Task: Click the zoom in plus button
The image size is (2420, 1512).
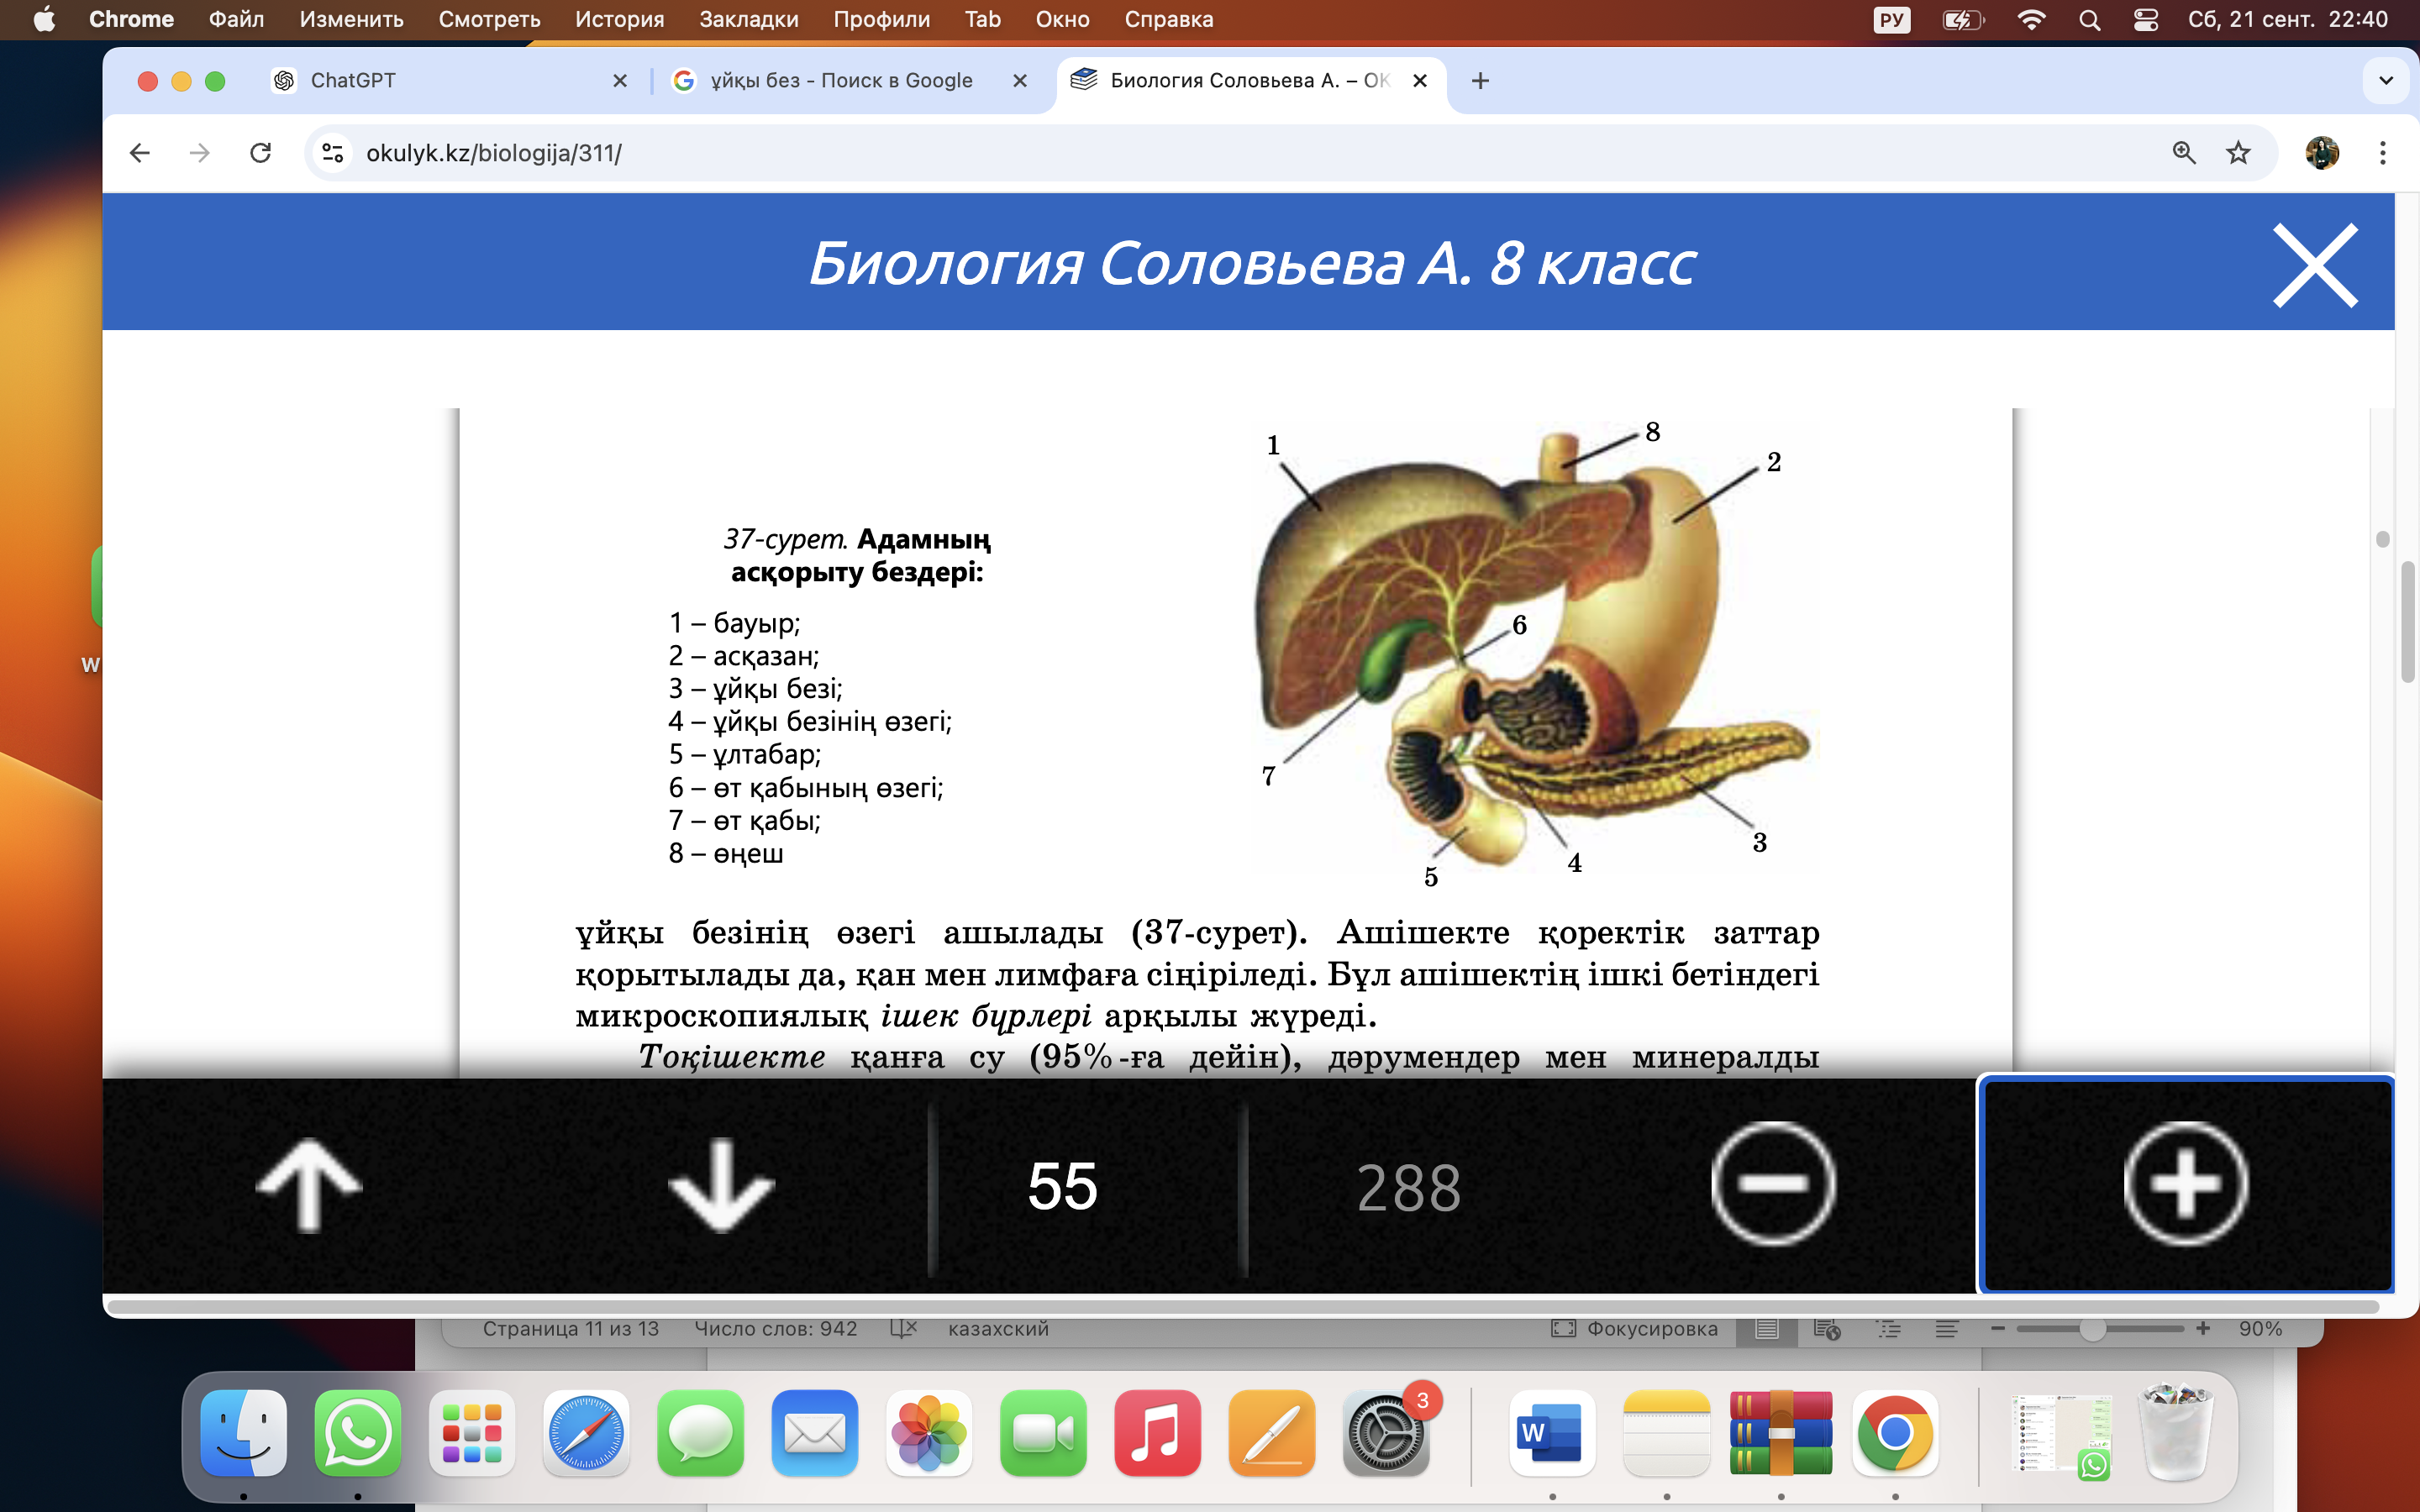Action: [x=2185, y=1184]
